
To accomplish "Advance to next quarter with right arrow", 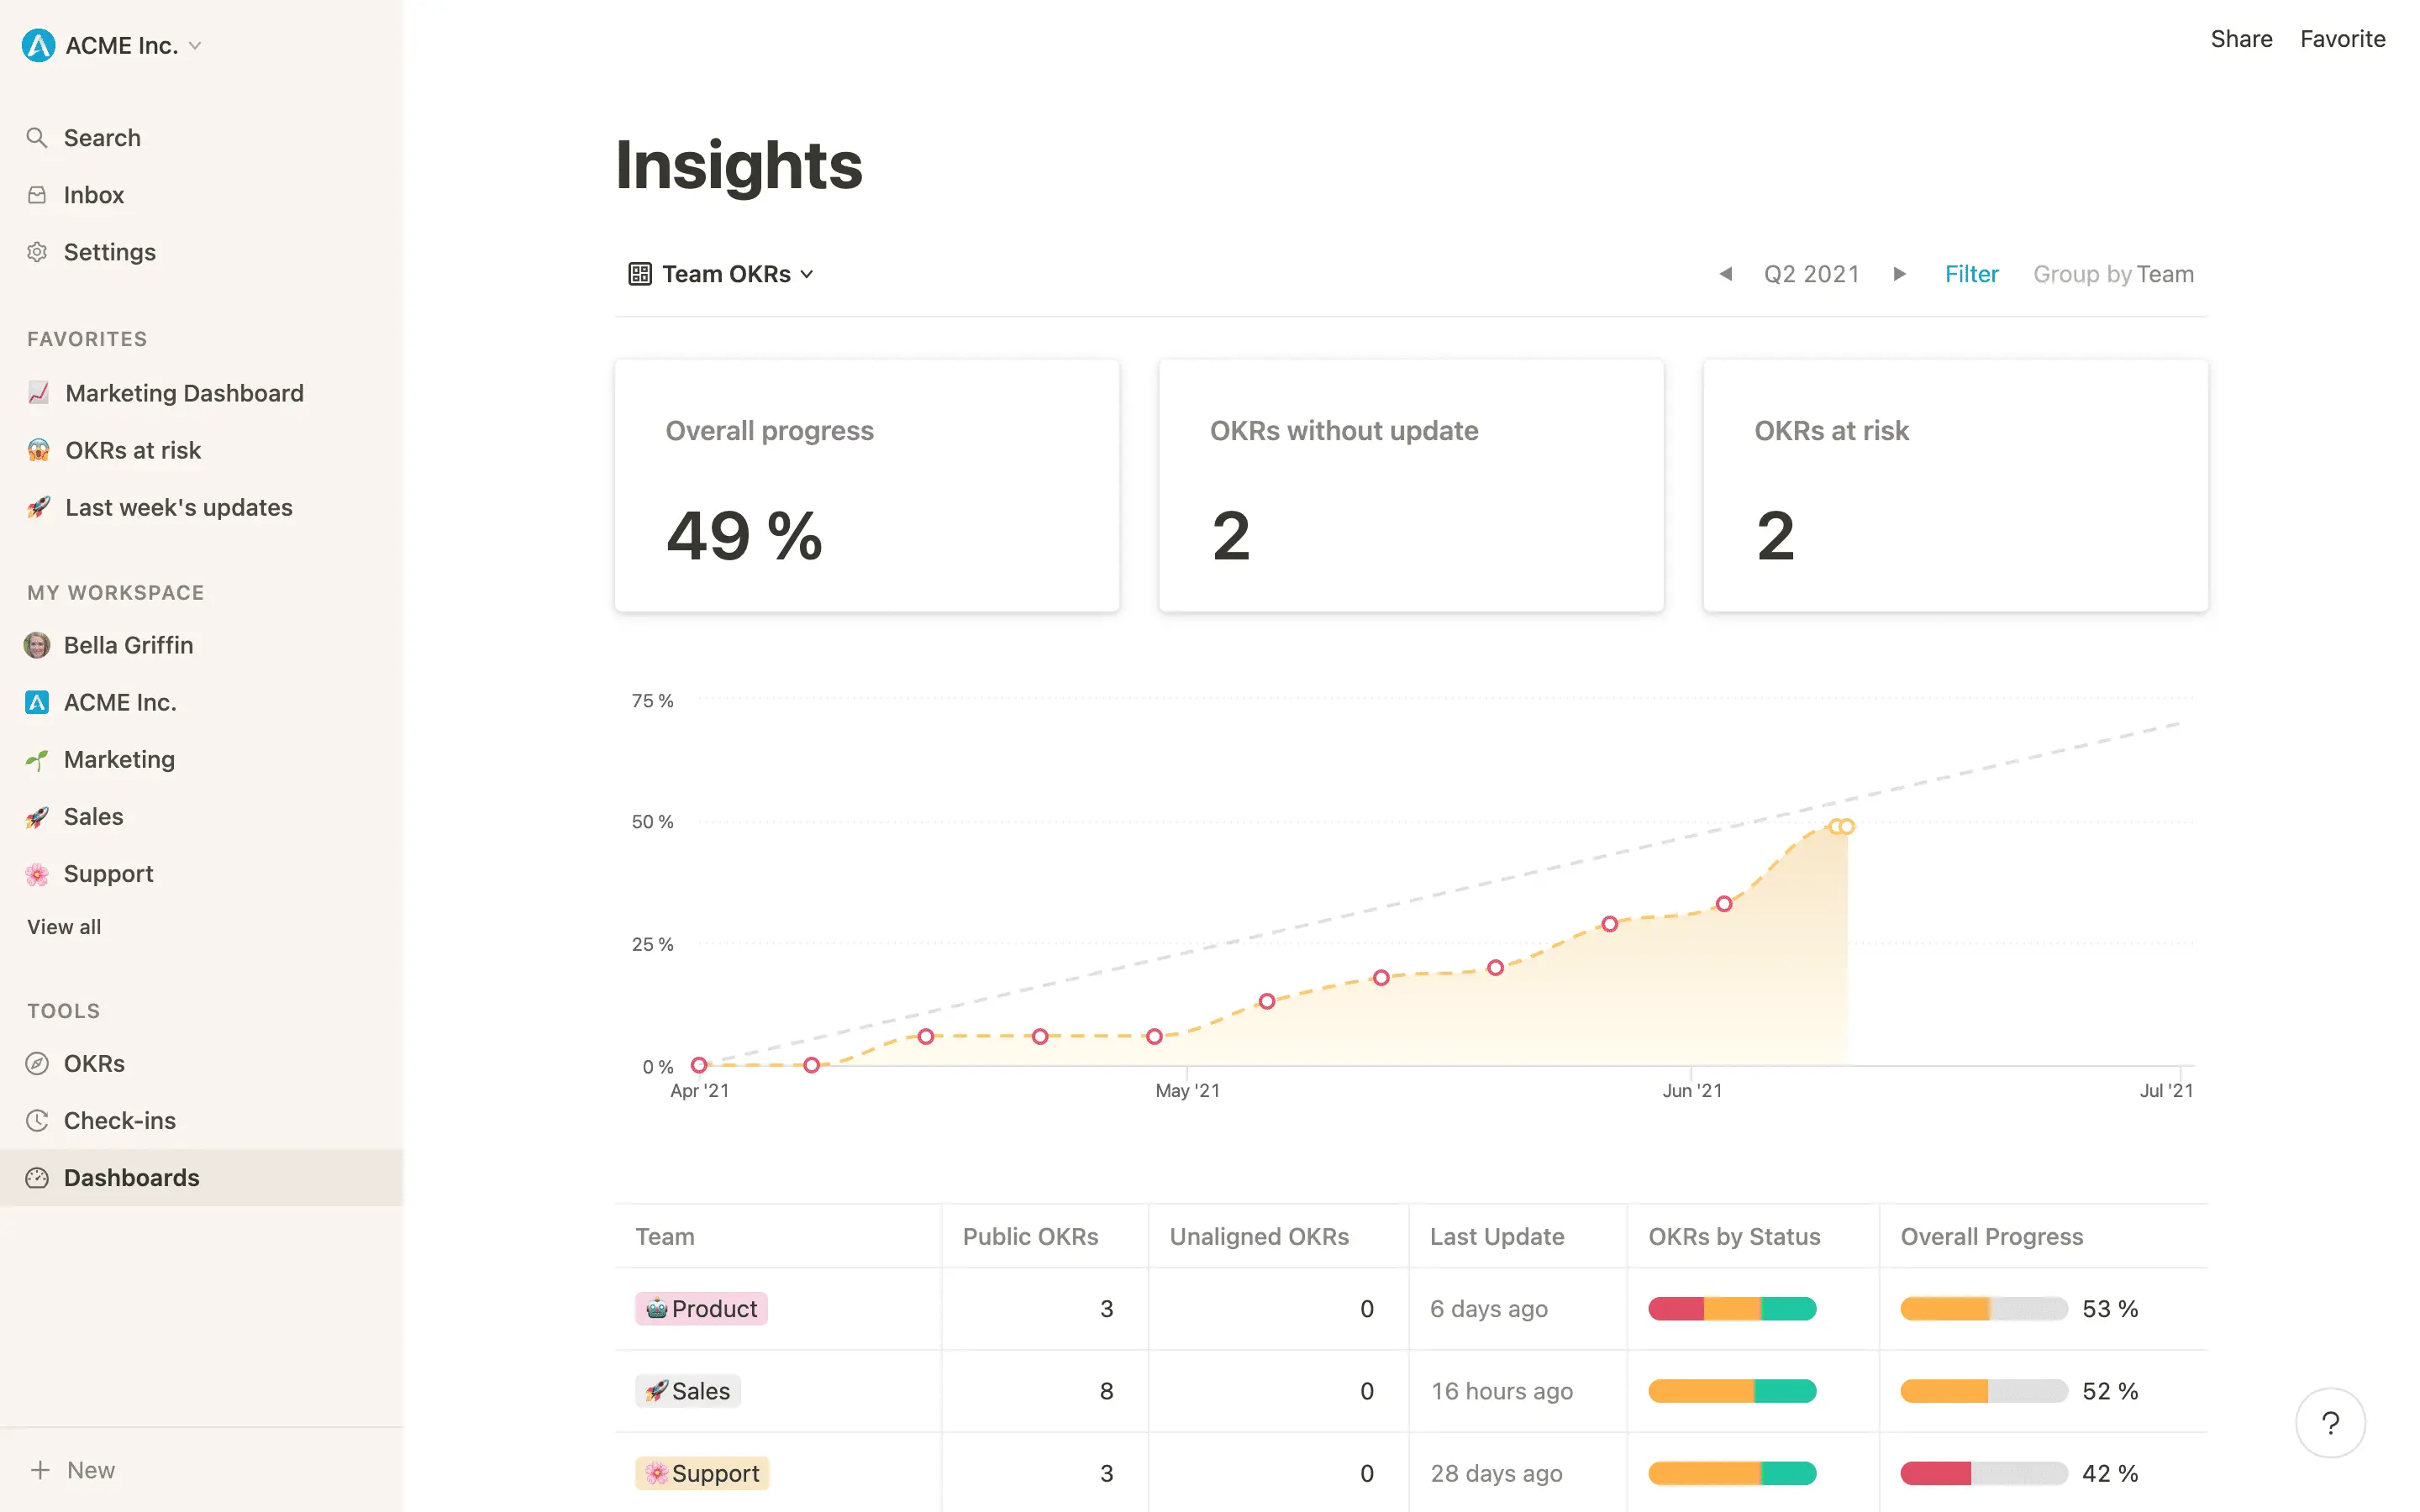I will 1899,274.
